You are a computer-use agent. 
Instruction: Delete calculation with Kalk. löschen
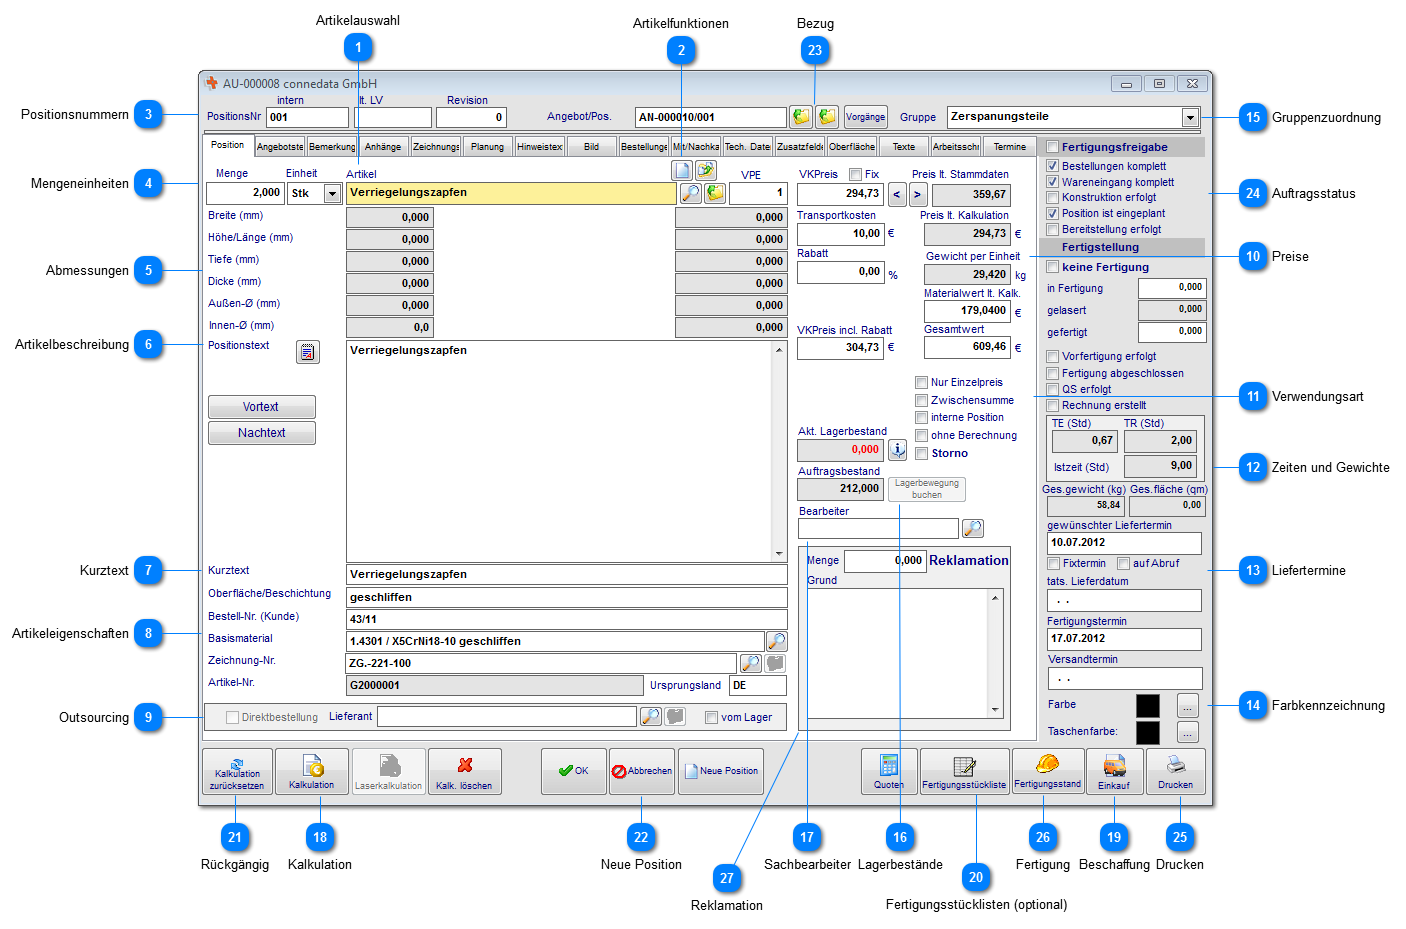(x=464, y=772)
